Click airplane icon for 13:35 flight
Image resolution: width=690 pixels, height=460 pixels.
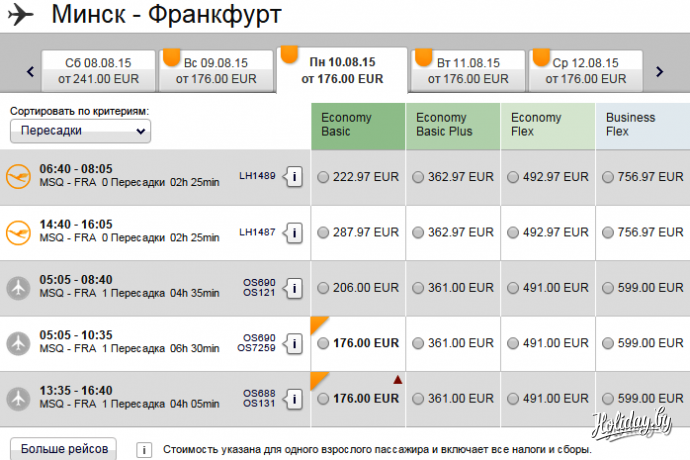19,398
